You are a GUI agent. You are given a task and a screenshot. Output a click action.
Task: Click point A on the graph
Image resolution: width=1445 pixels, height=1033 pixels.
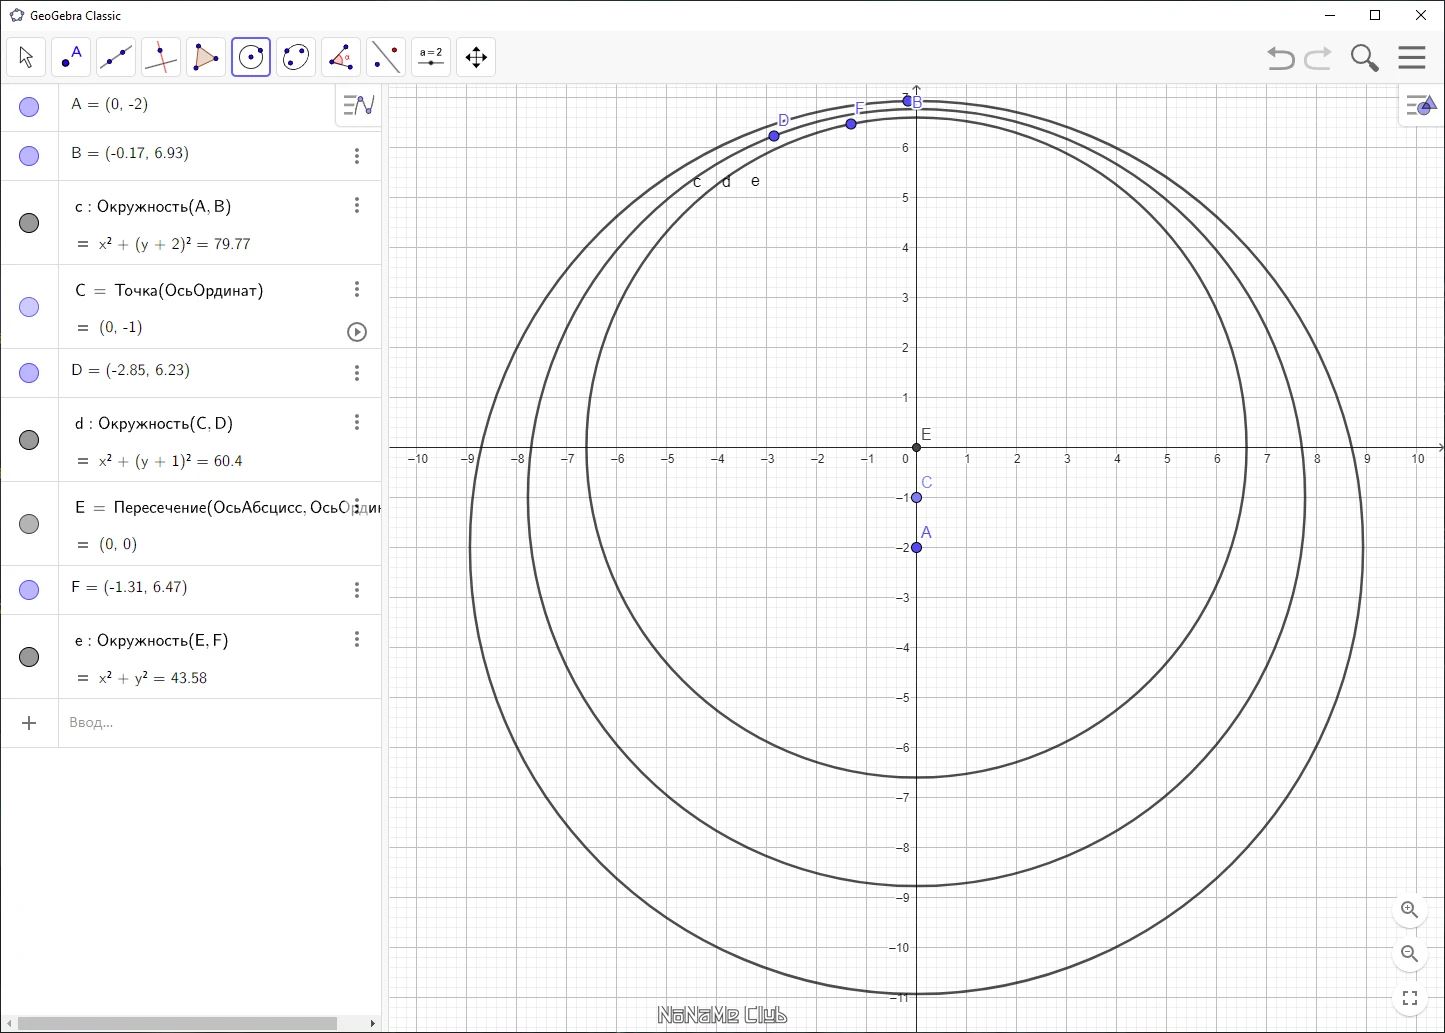[917, 547]
